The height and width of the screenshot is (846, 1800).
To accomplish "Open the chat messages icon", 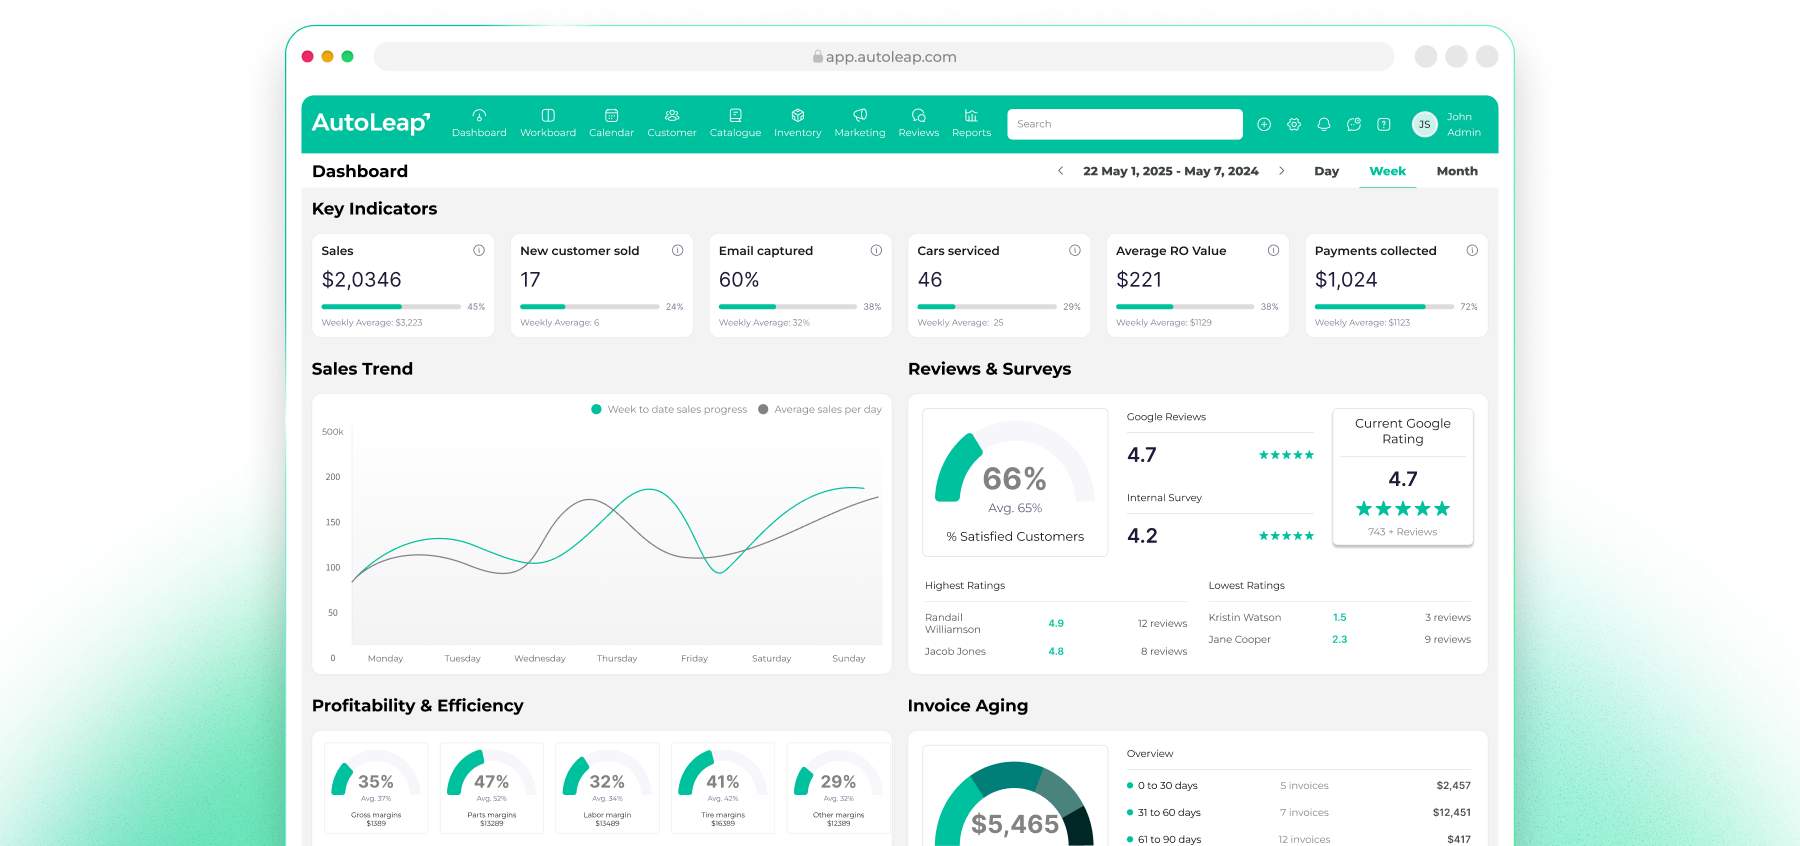I will click(1354, 124).
